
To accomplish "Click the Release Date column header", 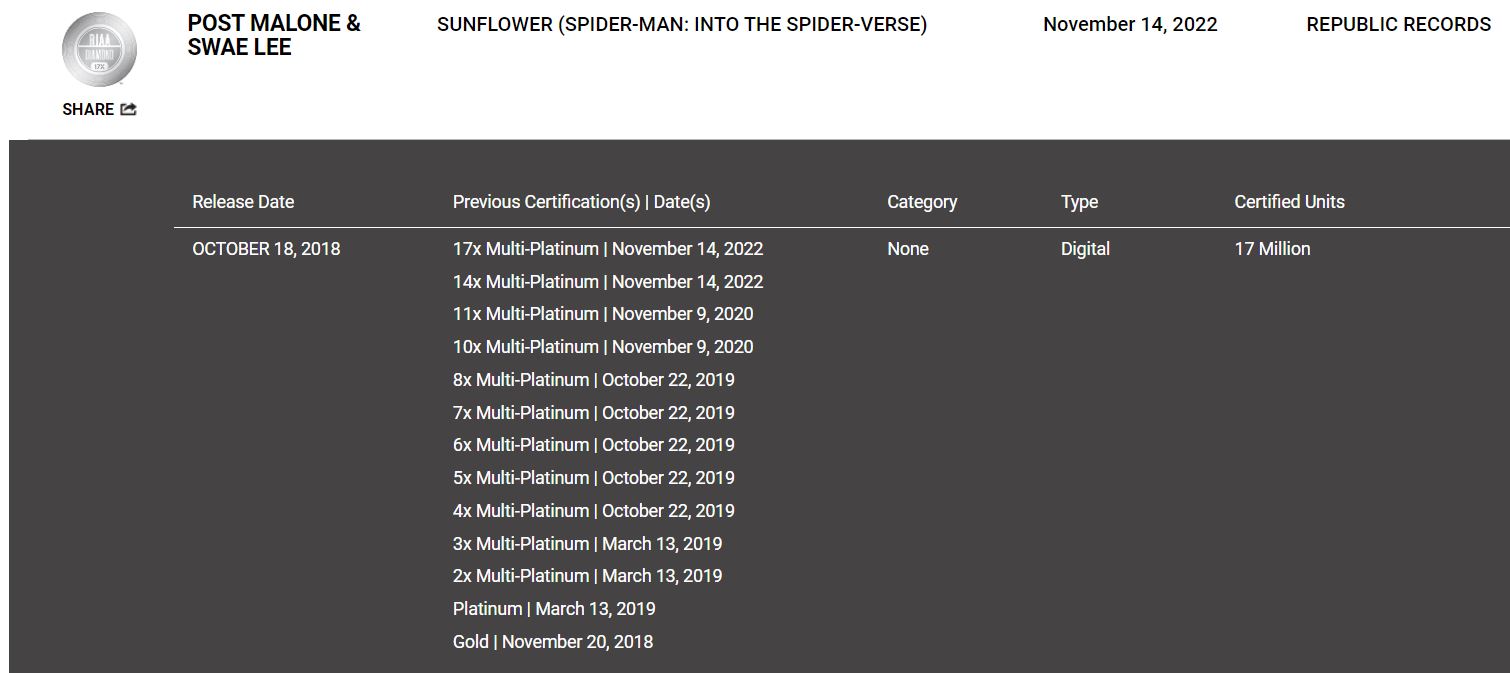I will click(x=243, y=202).
